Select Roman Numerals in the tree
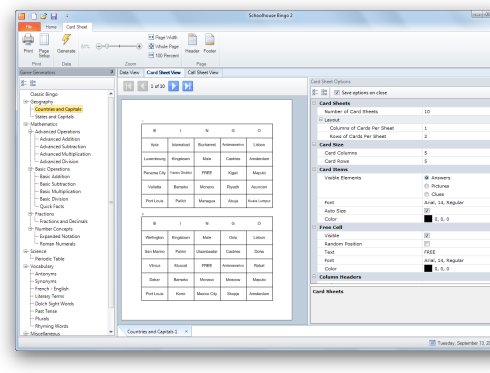Viewport: 490px width, 373px height. click(57, 244)
